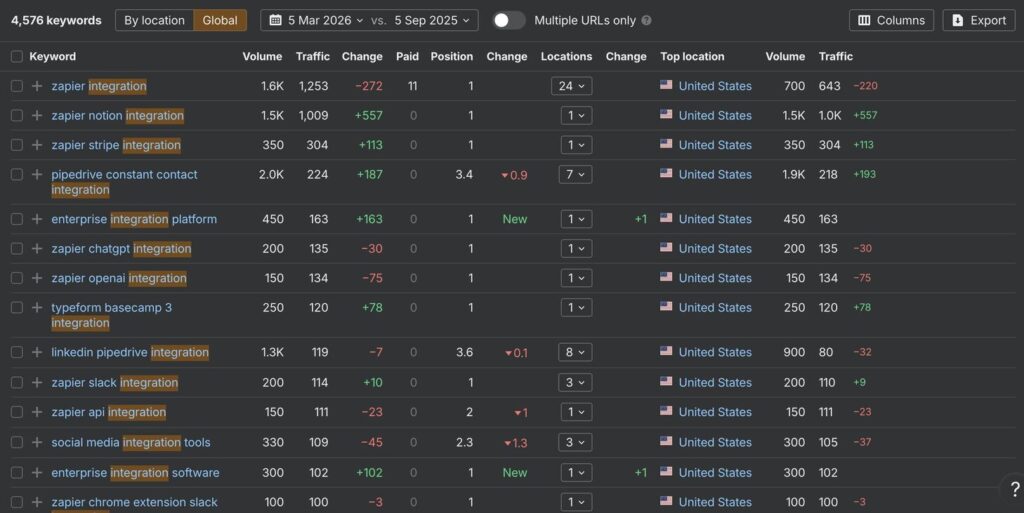
Task: Toggle the Multiple URLs only switch
Action: [x=509, y=20]
